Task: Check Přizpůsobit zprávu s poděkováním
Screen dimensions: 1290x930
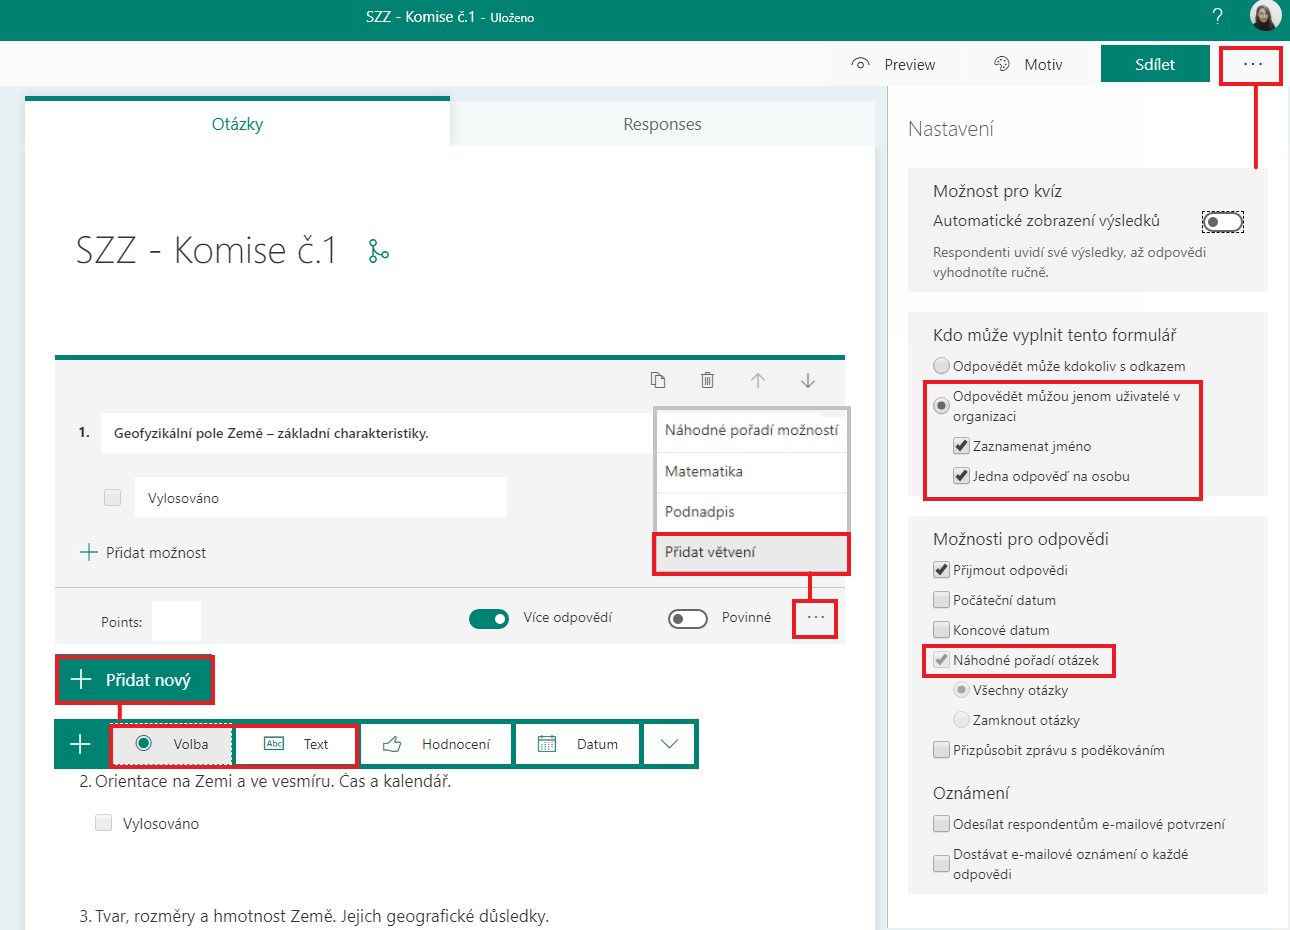Action: [941, 750]
